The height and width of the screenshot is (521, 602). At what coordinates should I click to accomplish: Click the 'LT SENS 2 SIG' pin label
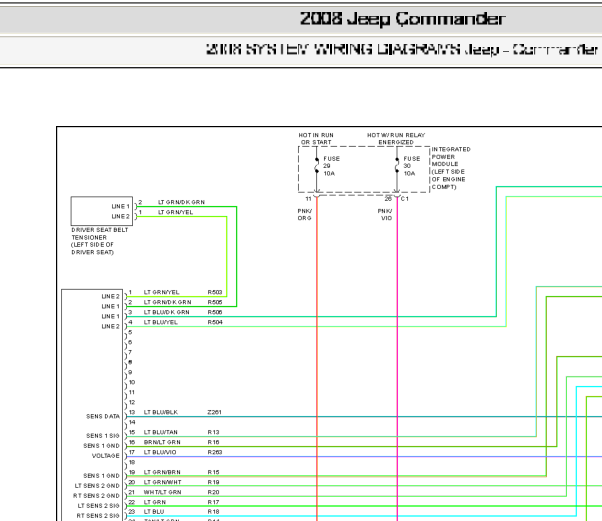(99, 506)
